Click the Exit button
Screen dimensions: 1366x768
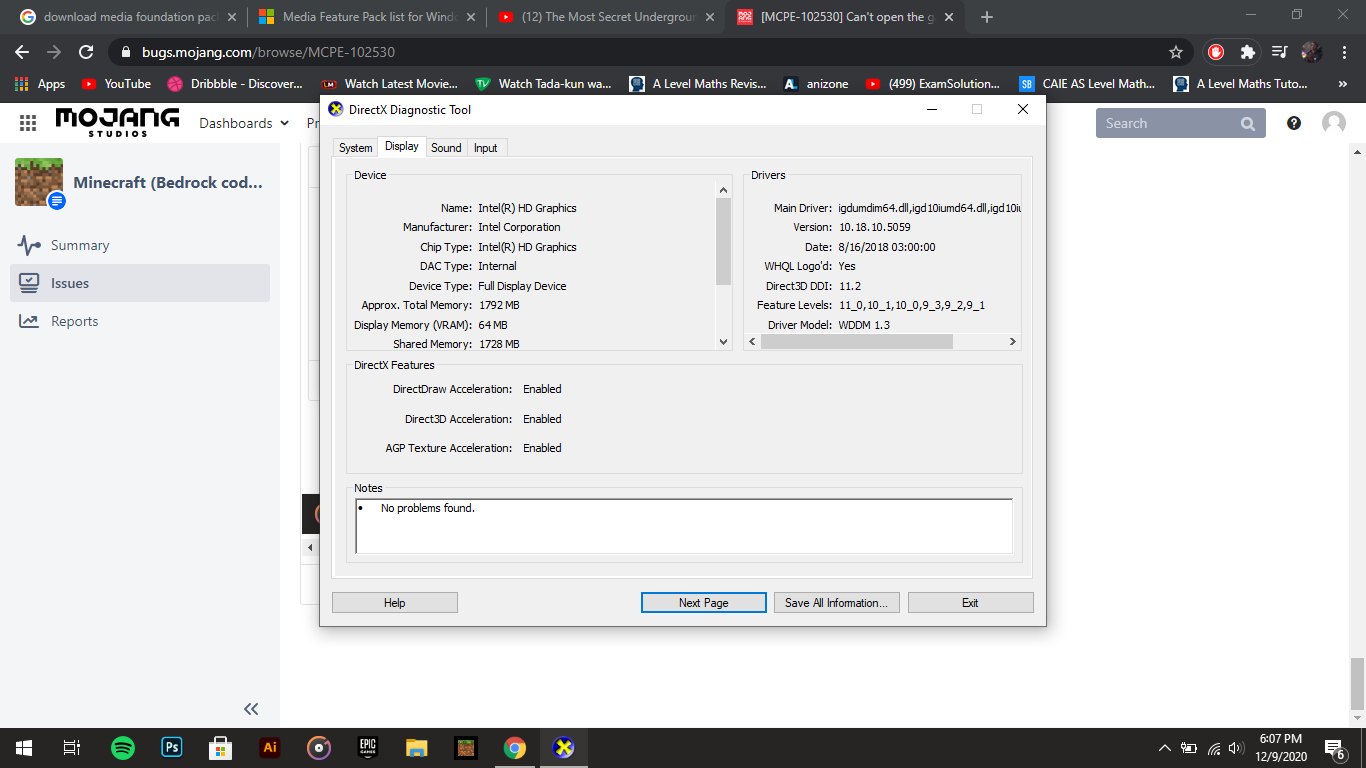[x=970, y=603]
